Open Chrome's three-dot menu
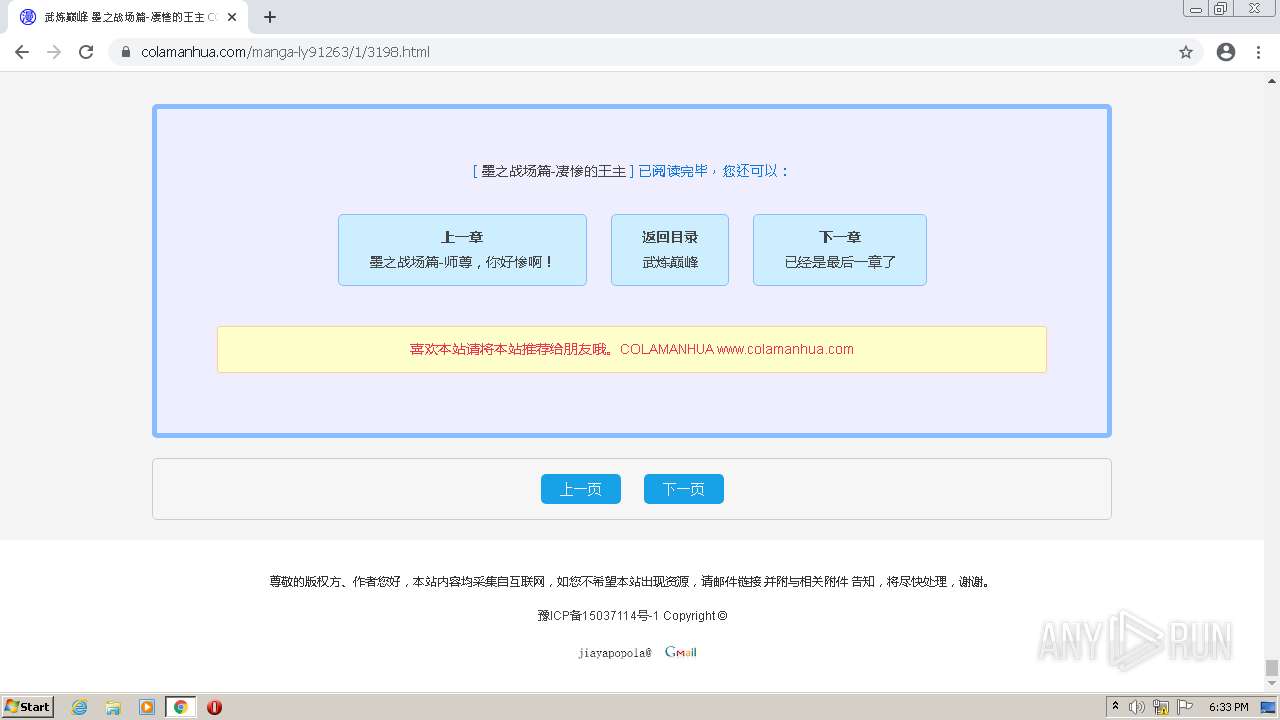 click(x=1258, y=52)
